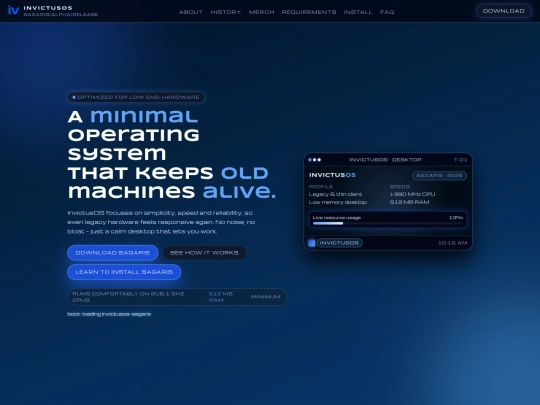
Task: Click the Sagaris 2026 badge in mockup
Action: [x=439, y=175]
